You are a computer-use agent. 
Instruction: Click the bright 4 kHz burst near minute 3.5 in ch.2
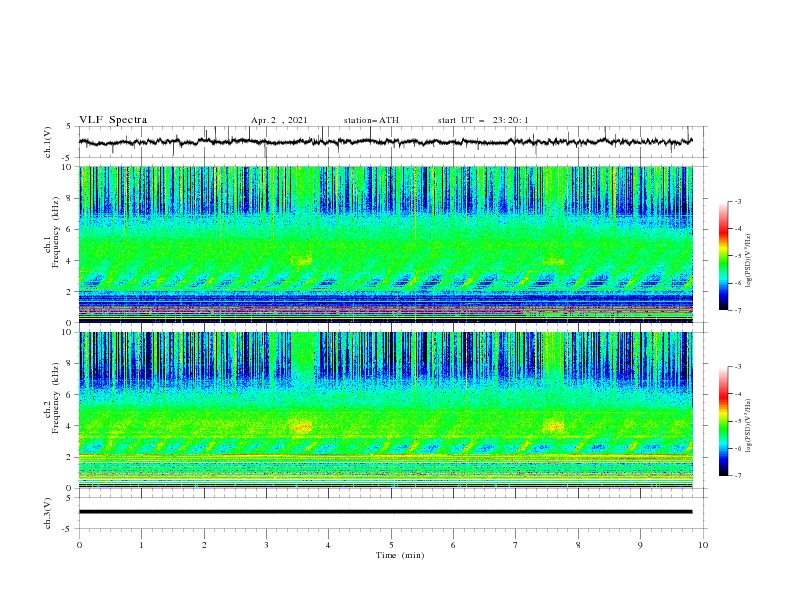point(302,427)
